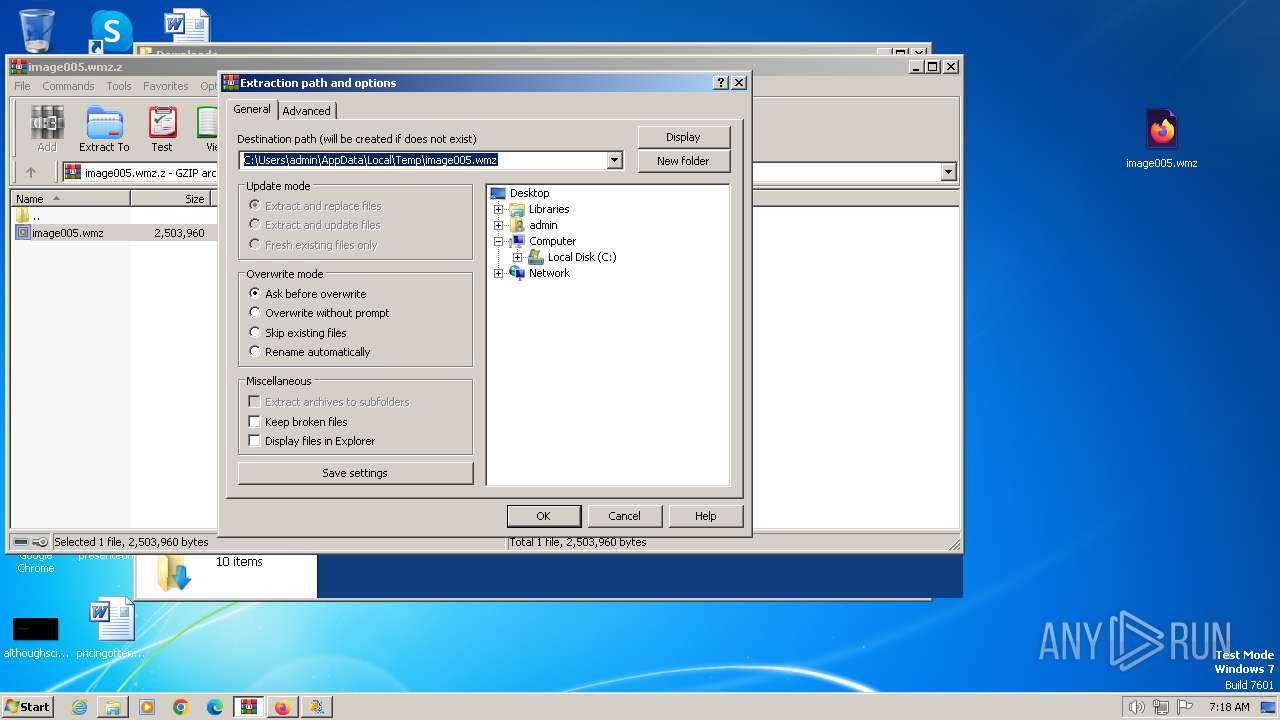Select Rename automatically option
This screenshot has height=720, width=1280.
(x=309, y=352)
